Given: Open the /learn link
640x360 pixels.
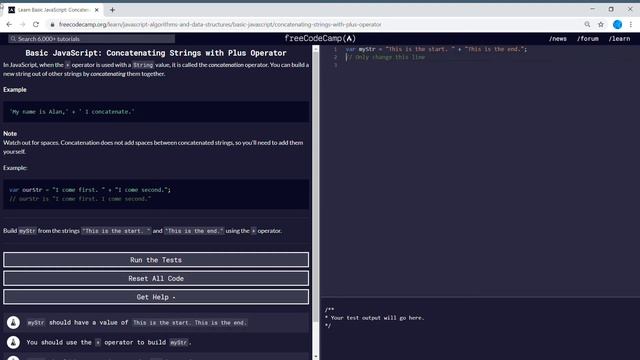Looking at the screenshot, I should point(619,39).
